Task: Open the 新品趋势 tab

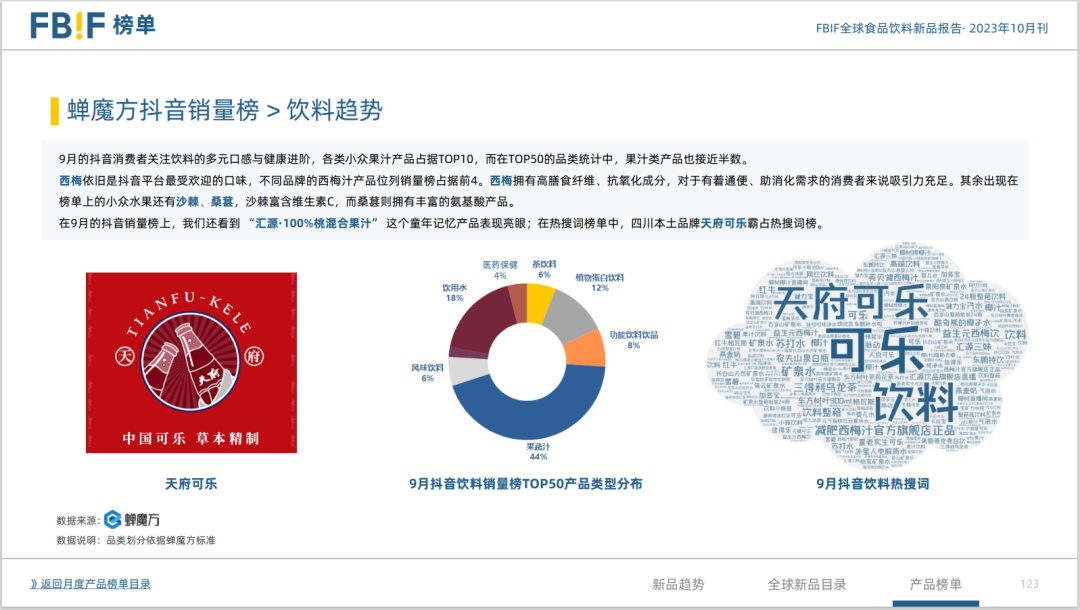Action: tap(678, 584)
